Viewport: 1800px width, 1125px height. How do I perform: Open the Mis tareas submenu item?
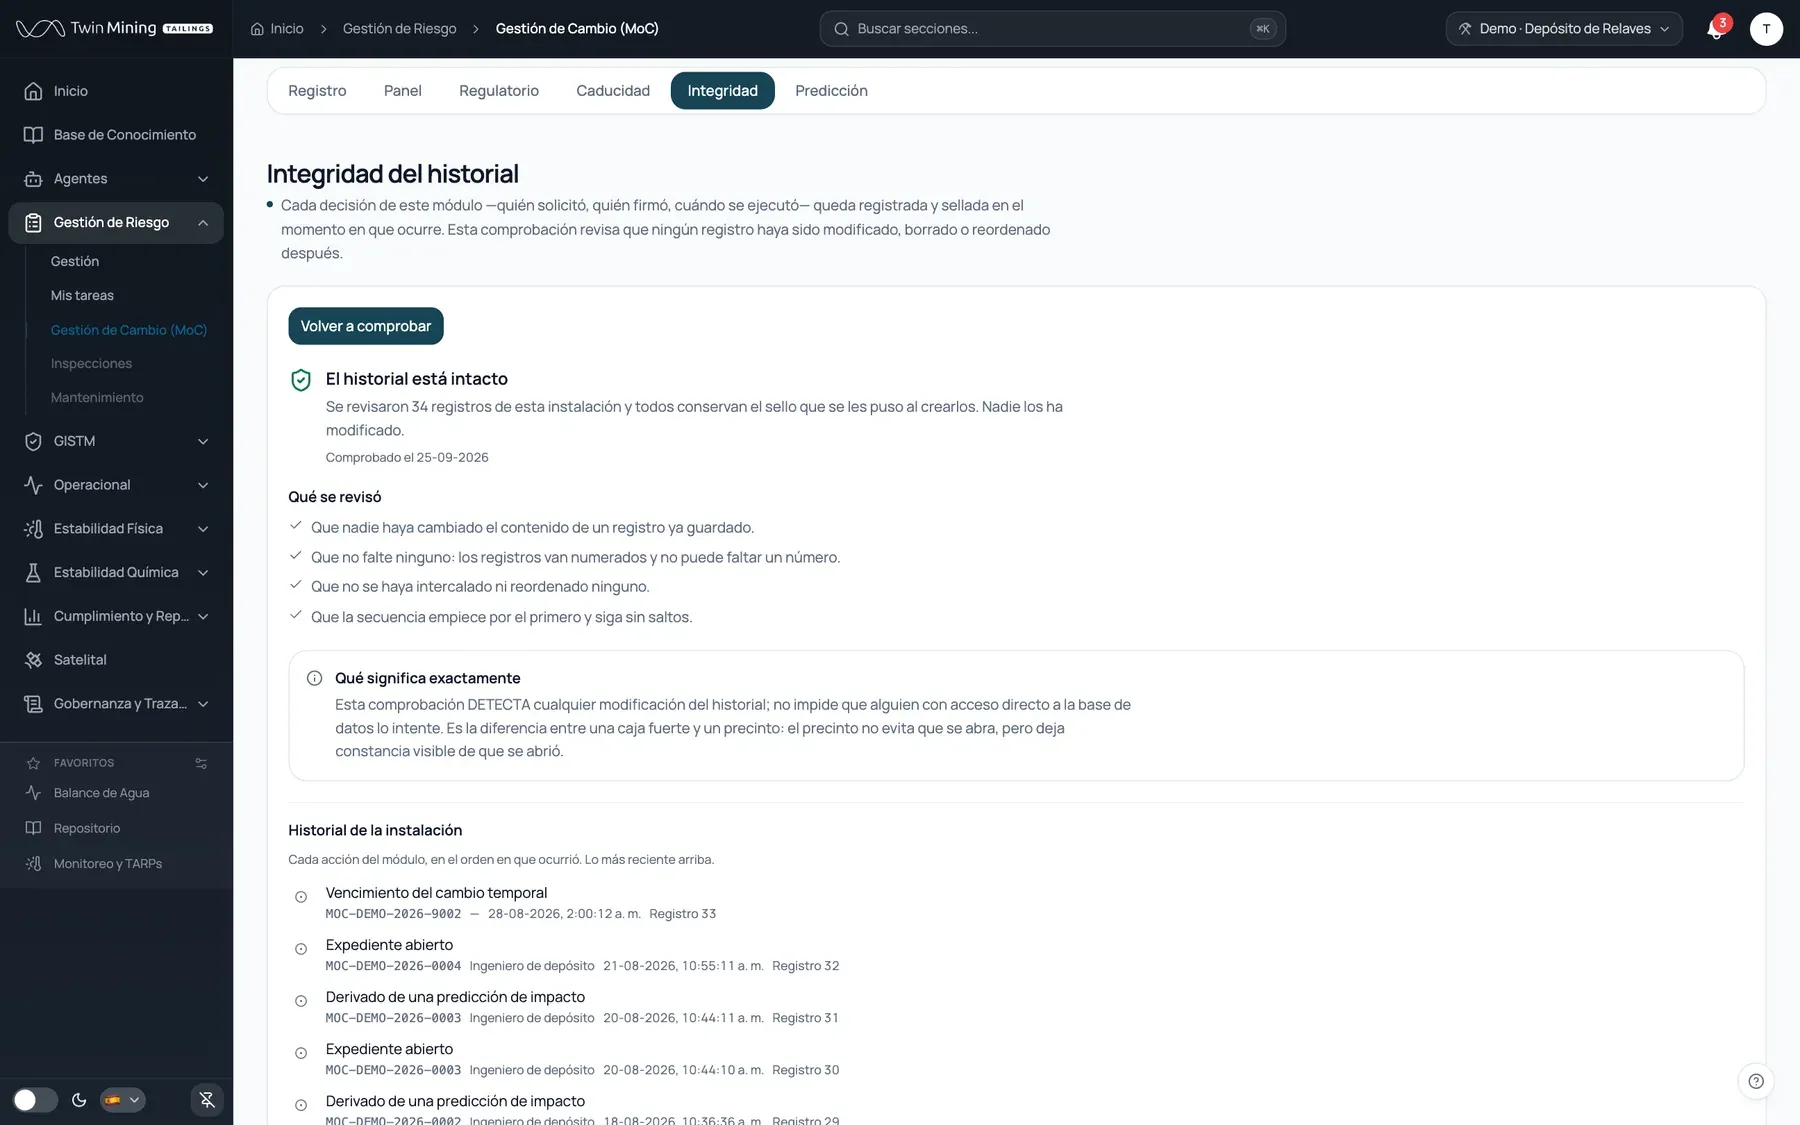82,296
